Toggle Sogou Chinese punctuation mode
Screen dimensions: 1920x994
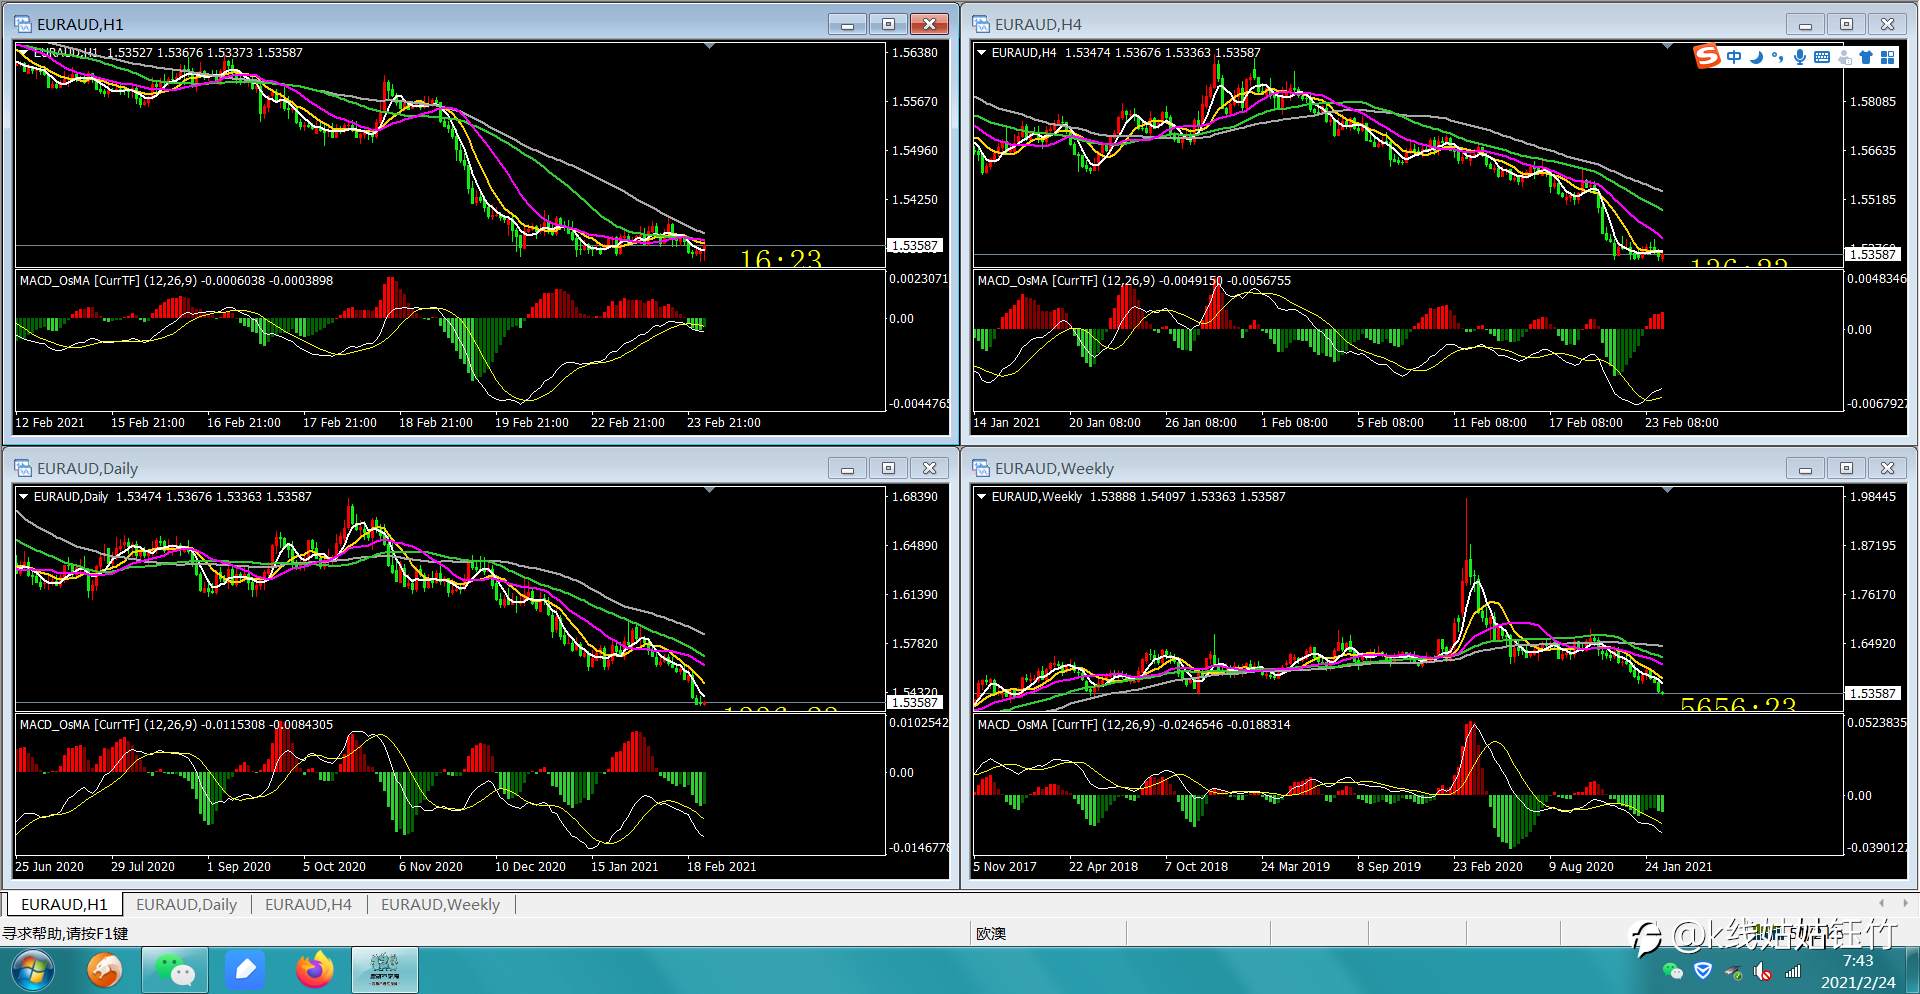[x=1777, y=57]
